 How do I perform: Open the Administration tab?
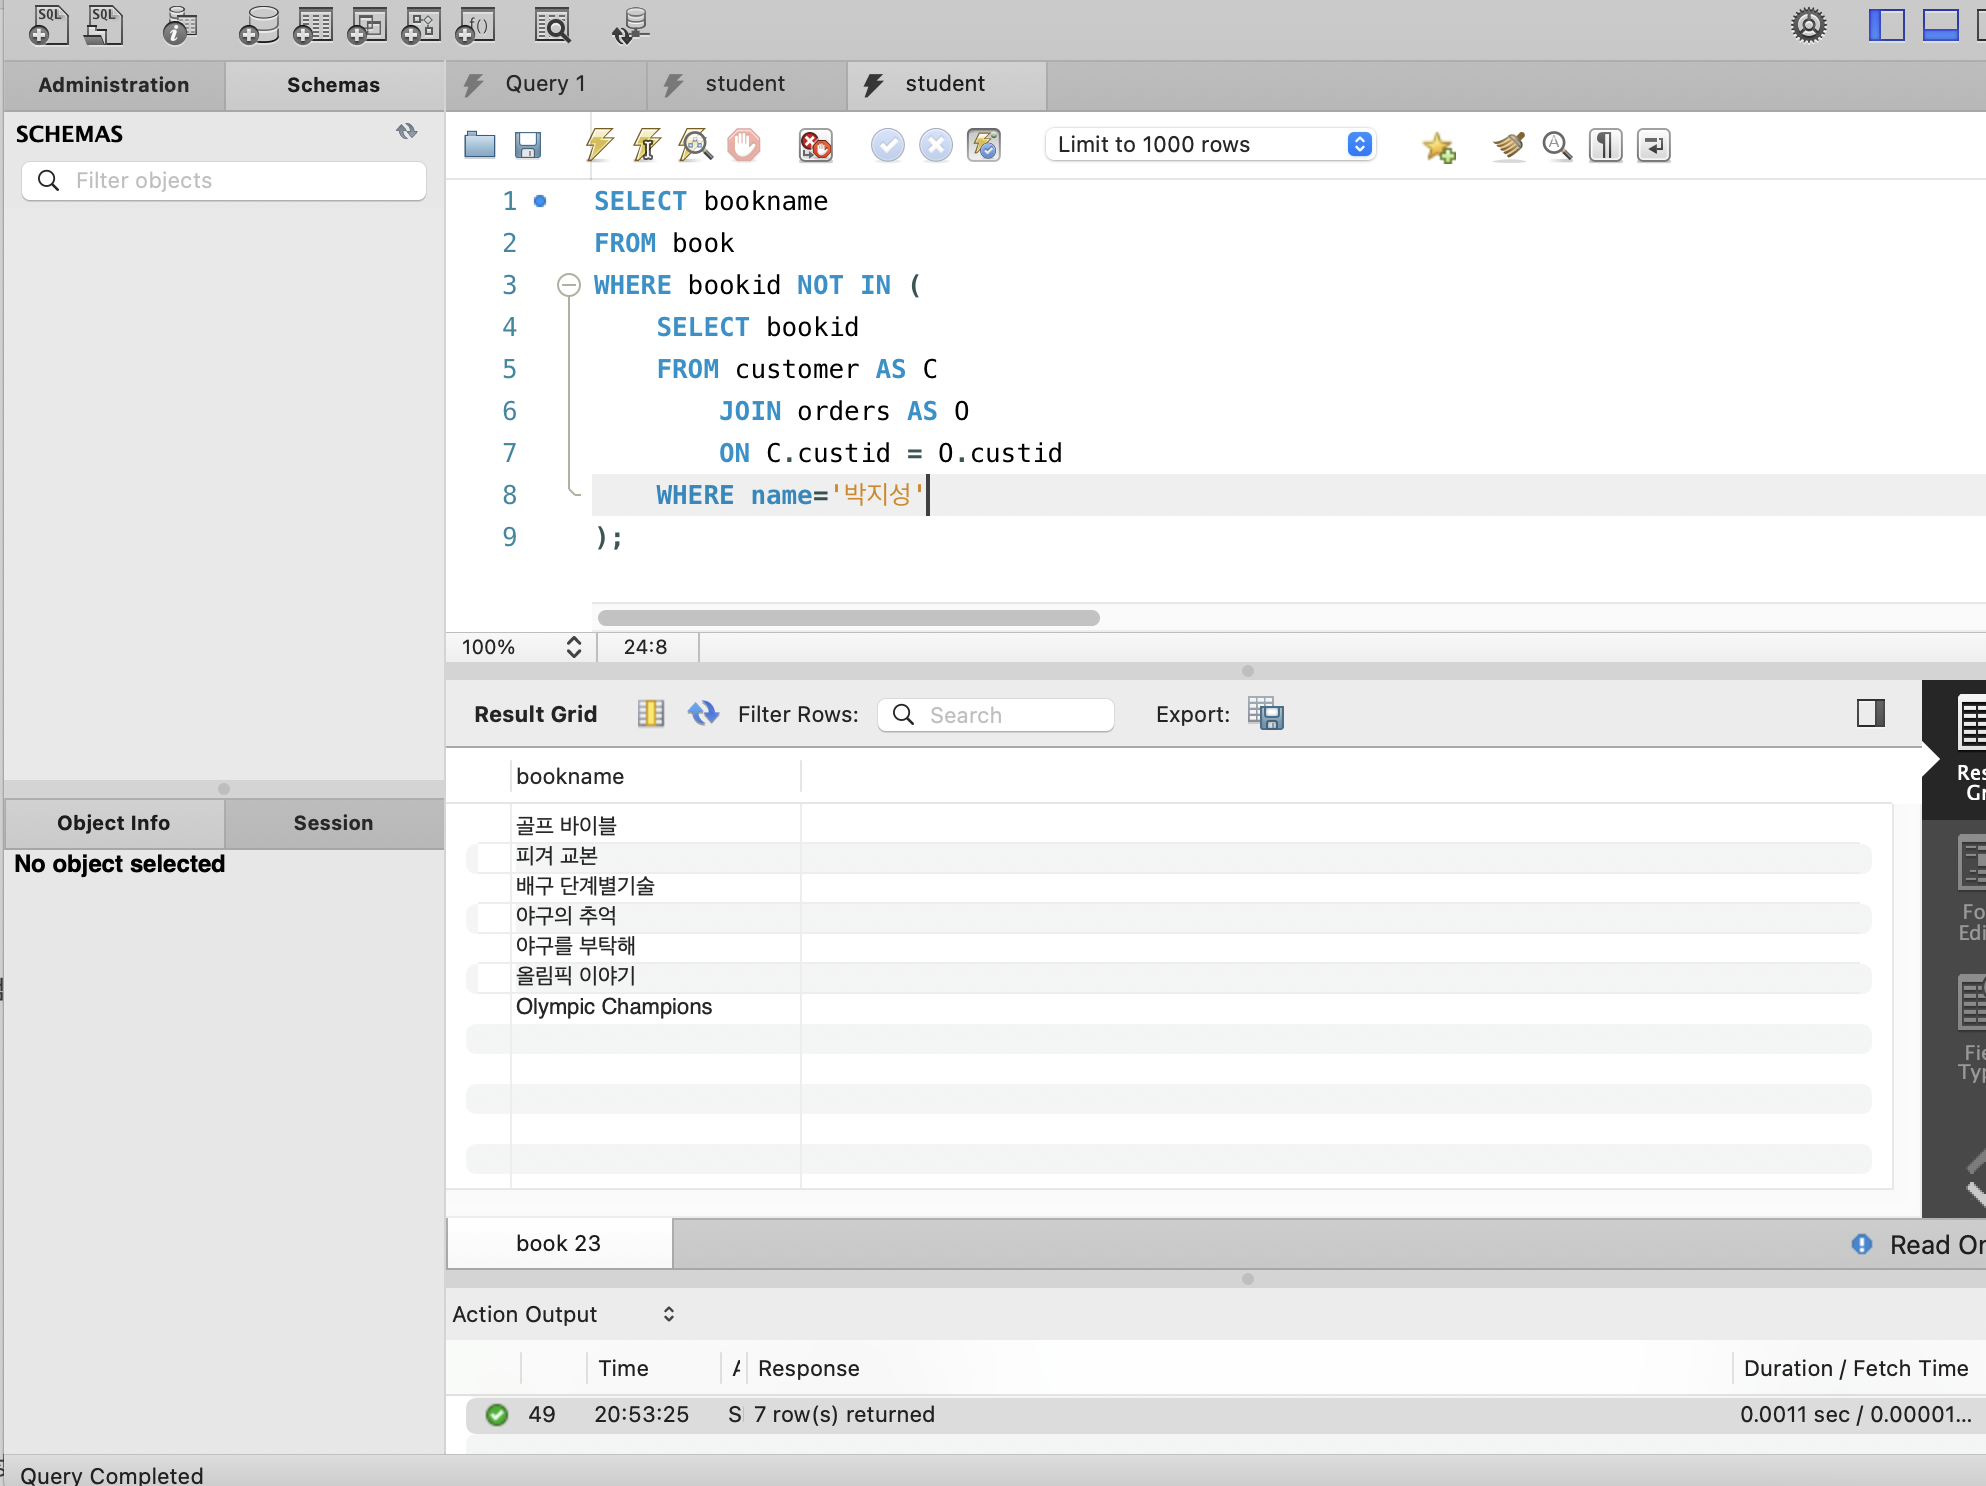pyautogui.click(x=114, y=85)
